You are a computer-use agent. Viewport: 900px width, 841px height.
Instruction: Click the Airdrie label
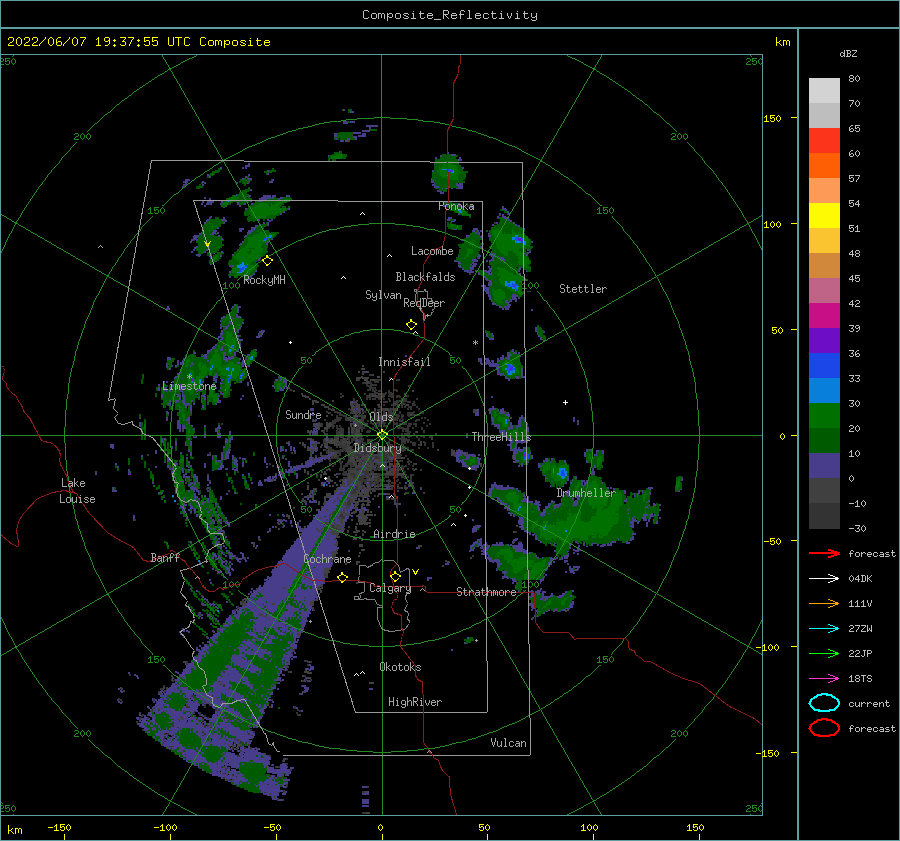[394, 534]
